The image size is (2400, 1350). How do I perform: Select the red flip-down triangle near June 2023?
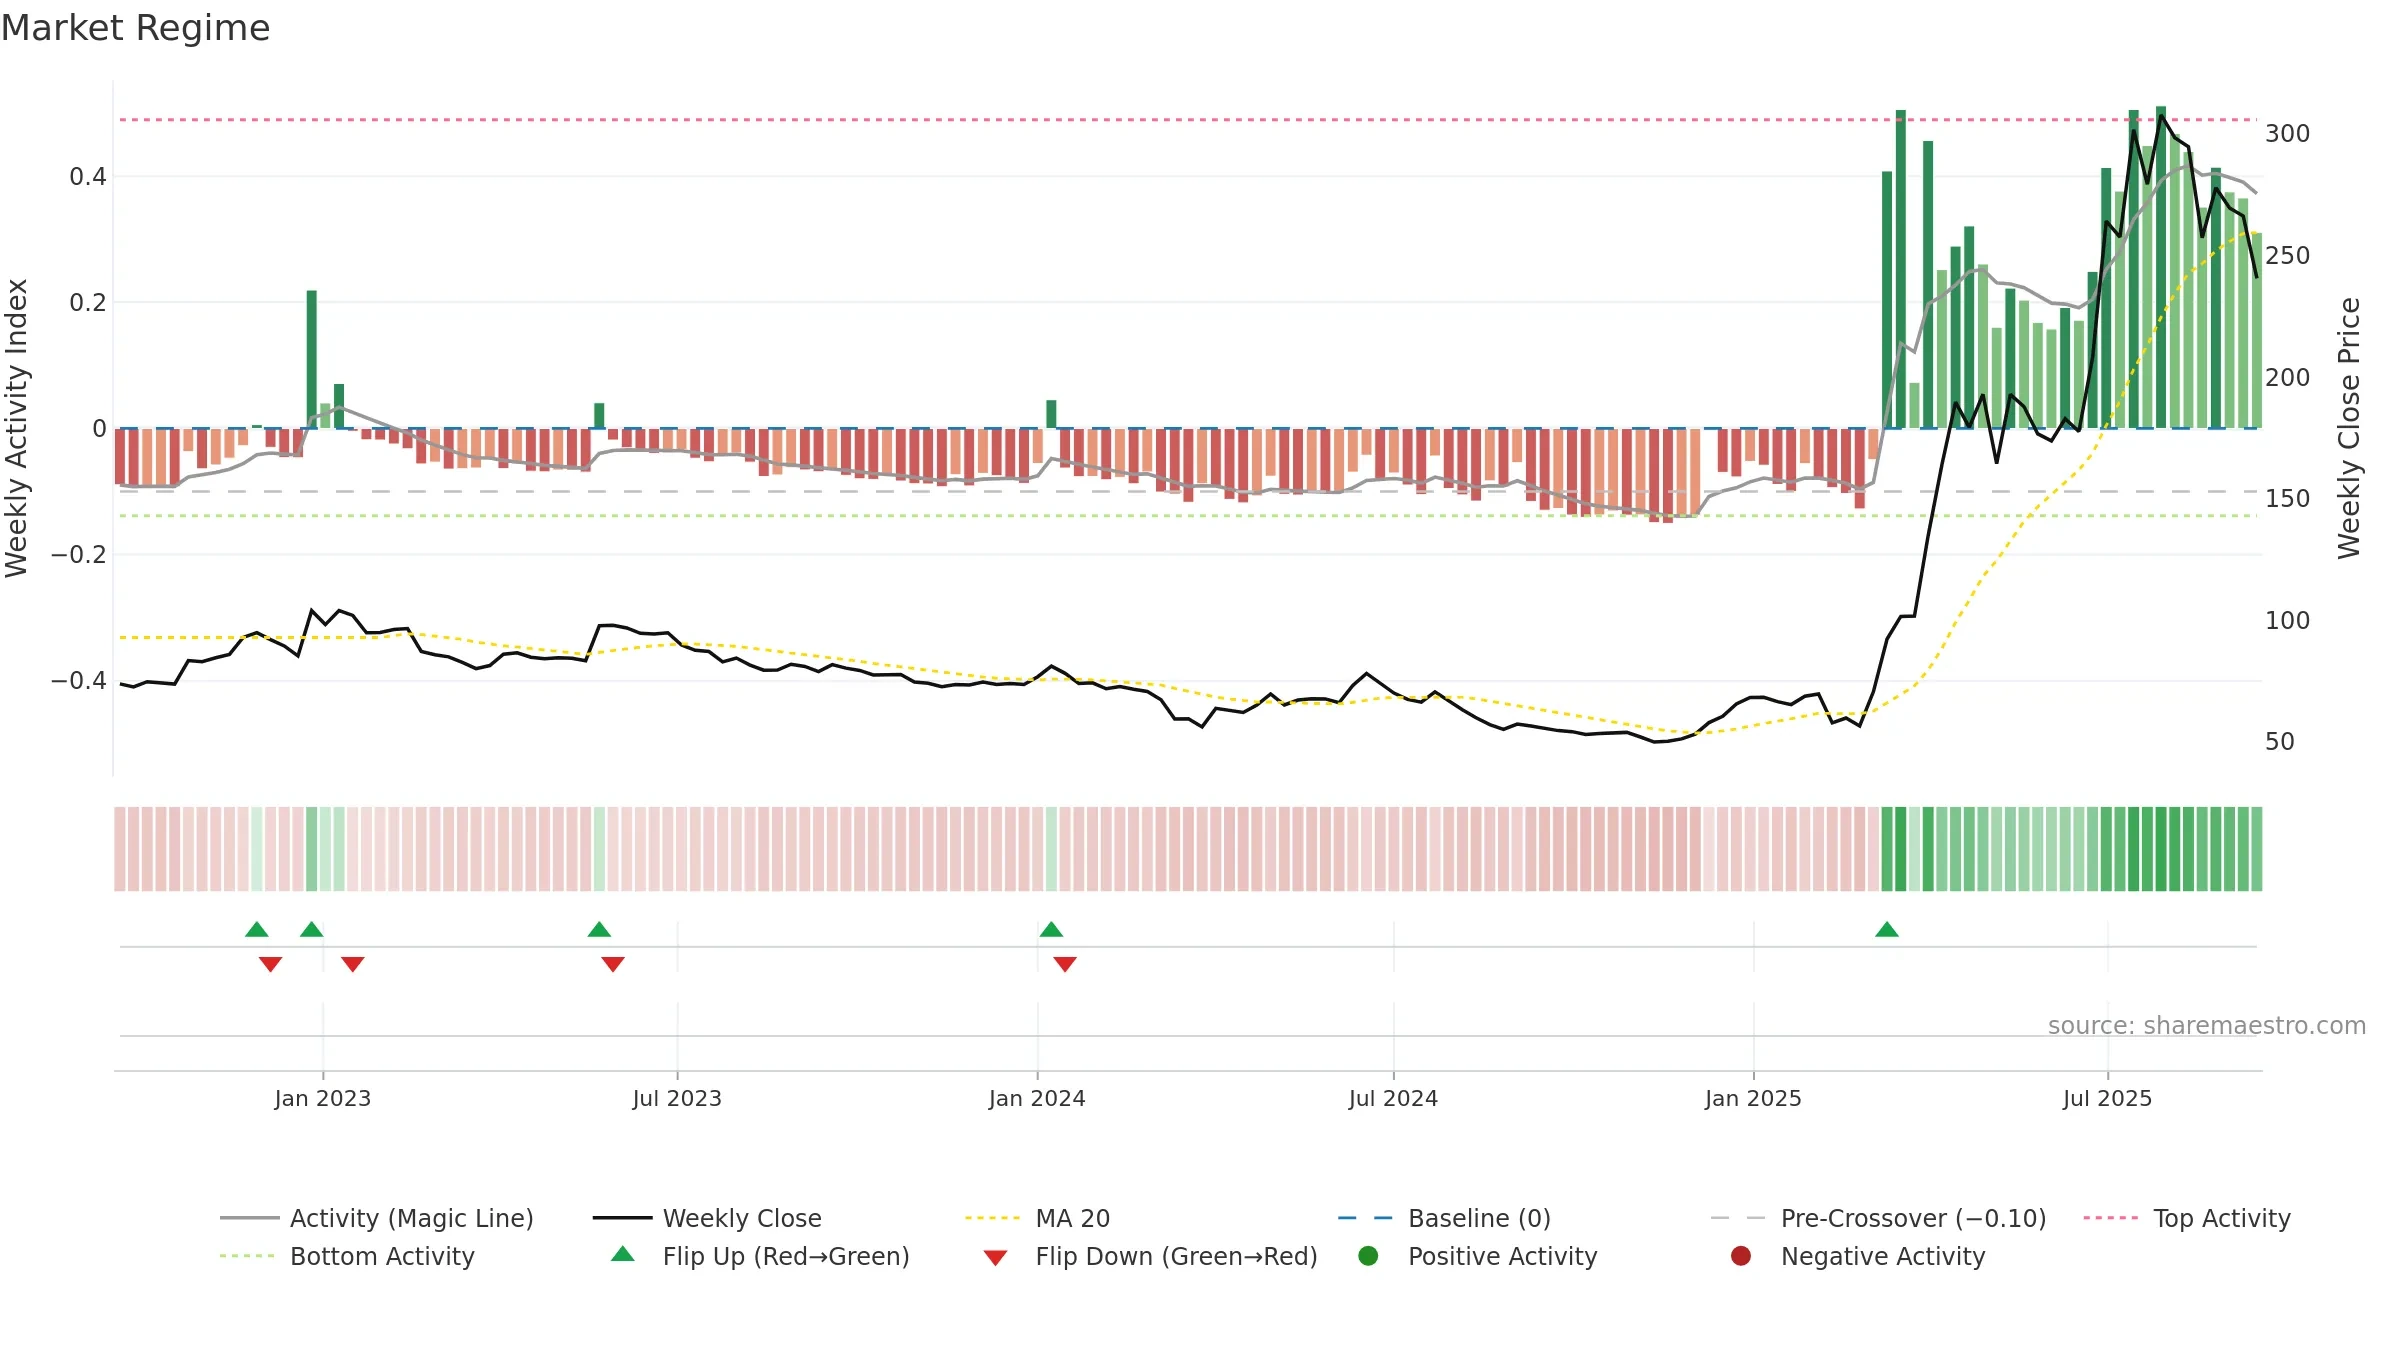(x=613, y=964)
